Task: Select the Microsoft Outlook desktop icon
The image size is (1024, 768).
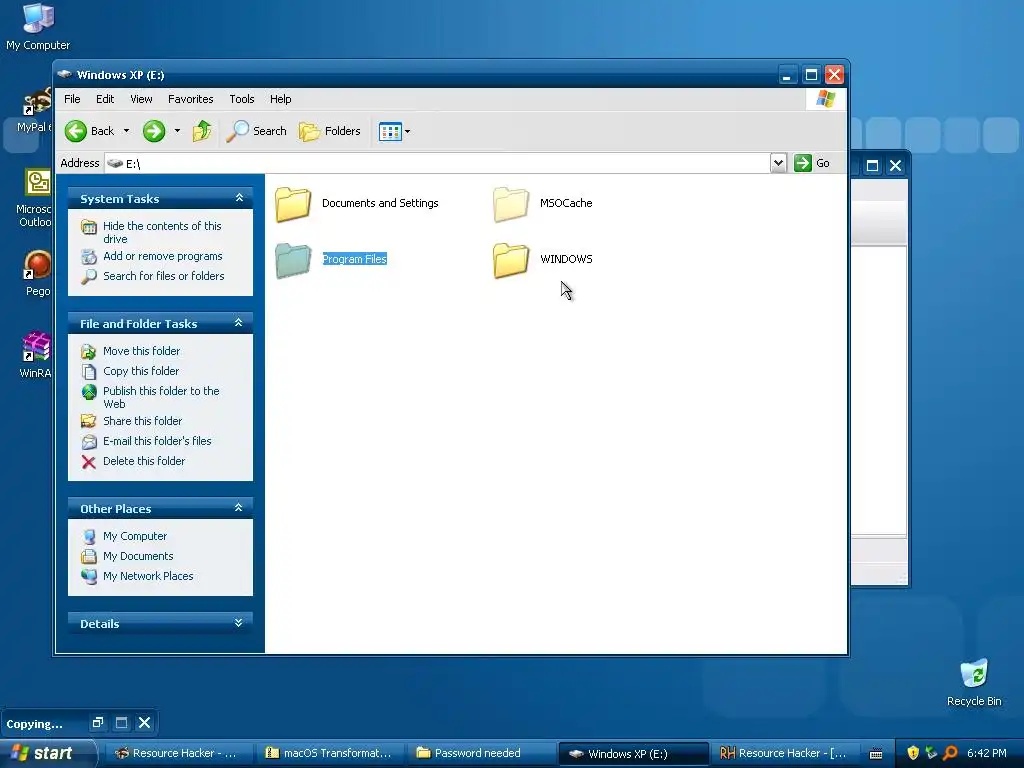Action: [34, 198]
